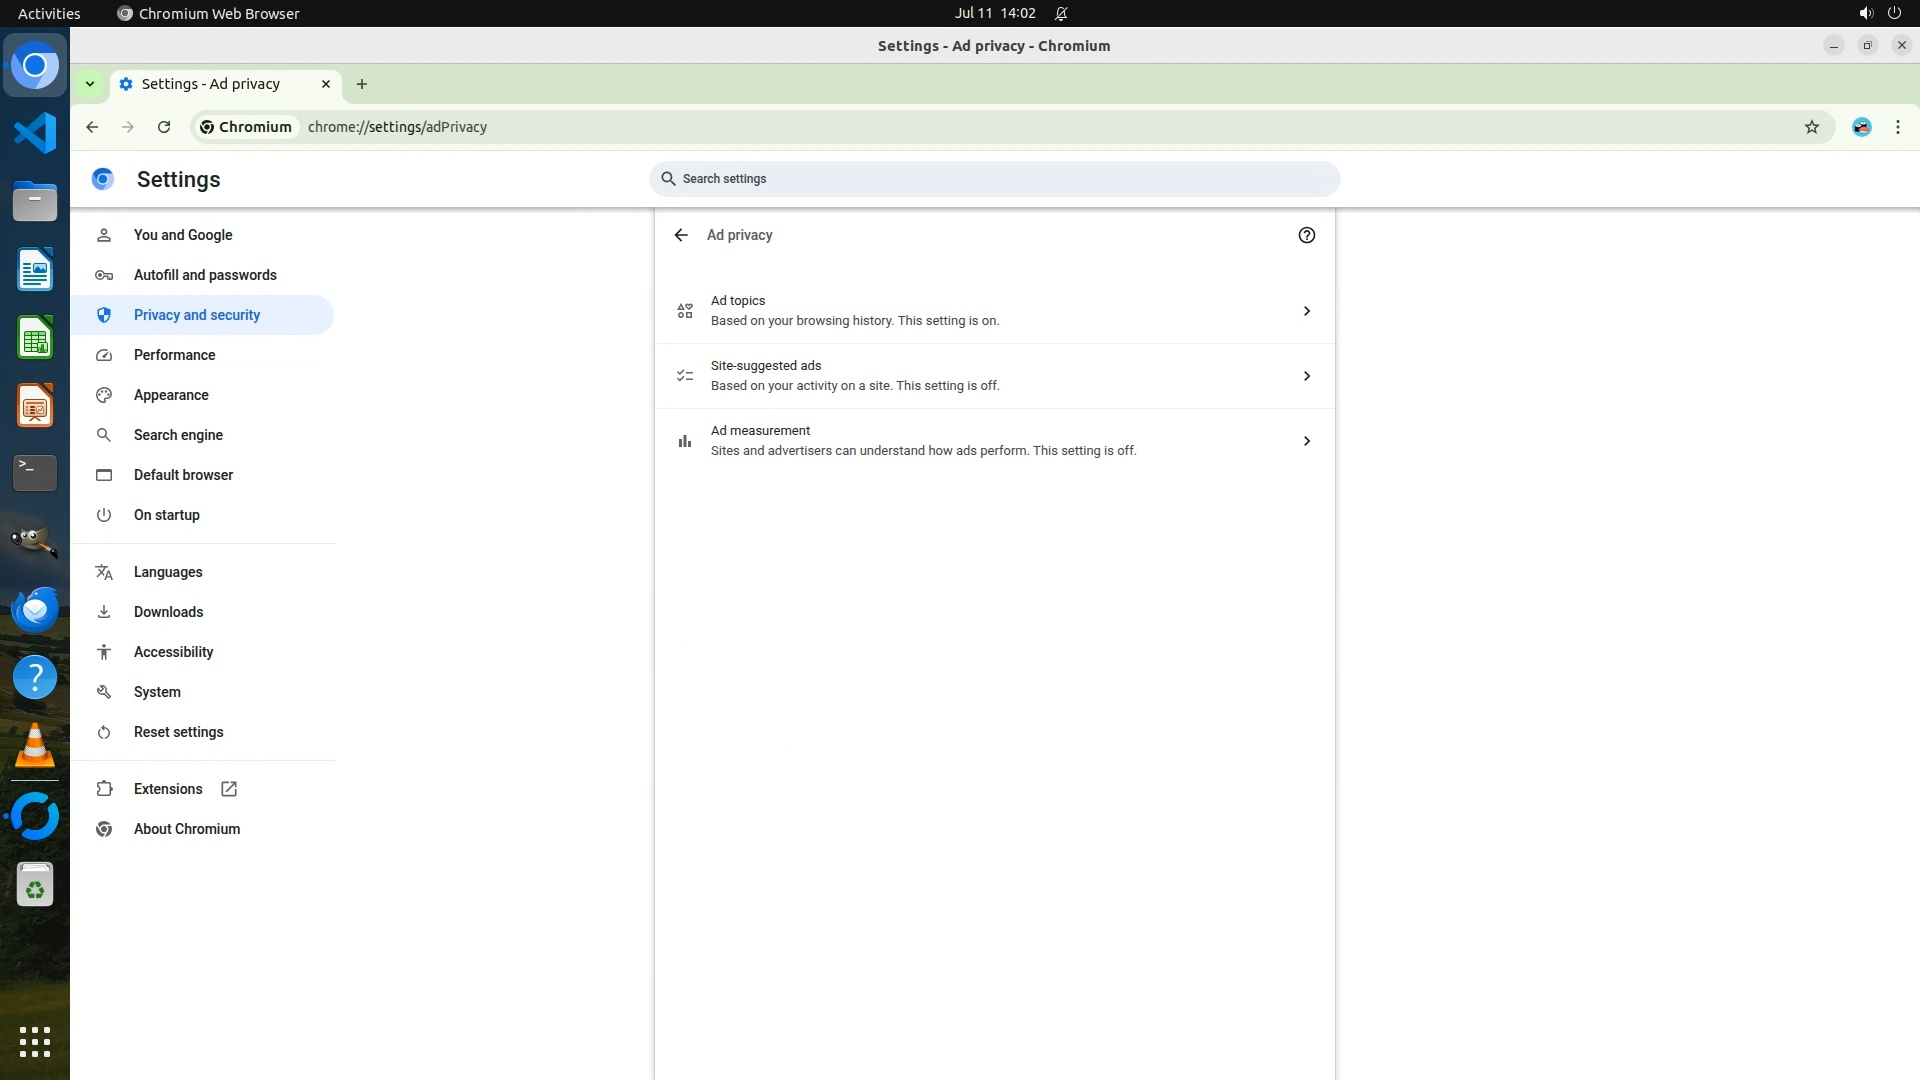Expand the Ad measurement row
Image resolution: width=1920 pixels, height=1080 pixels.
1306,441
